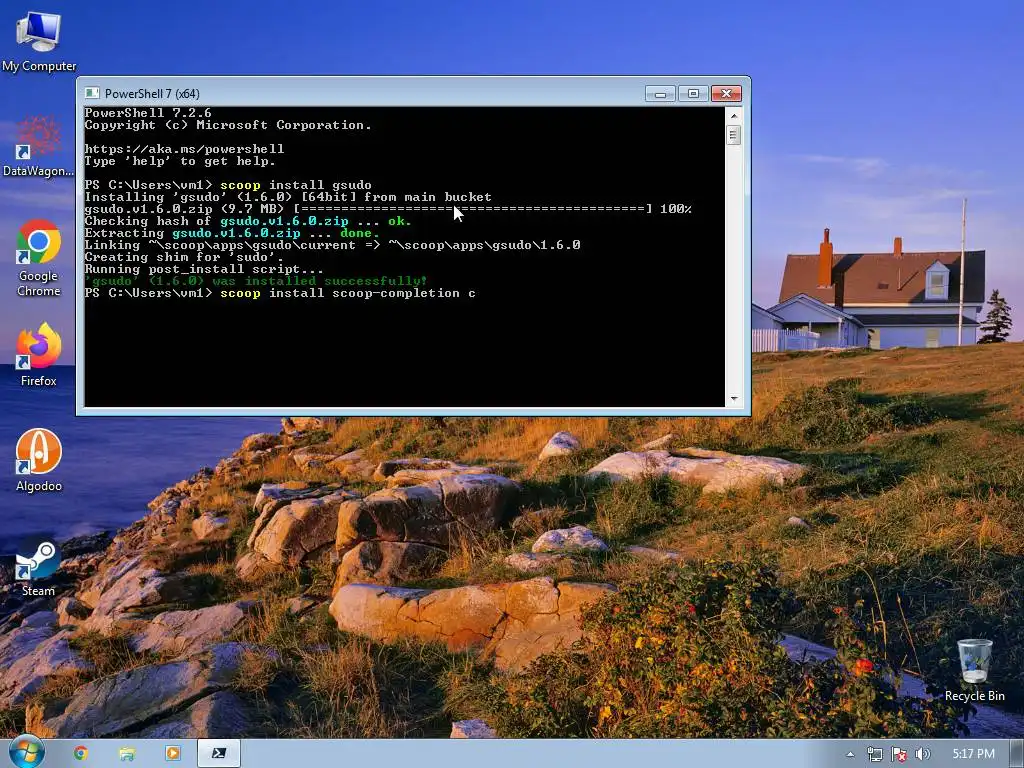
Task: Open Windows Explorer from the taskbar
Action: (x=127, y=753)
